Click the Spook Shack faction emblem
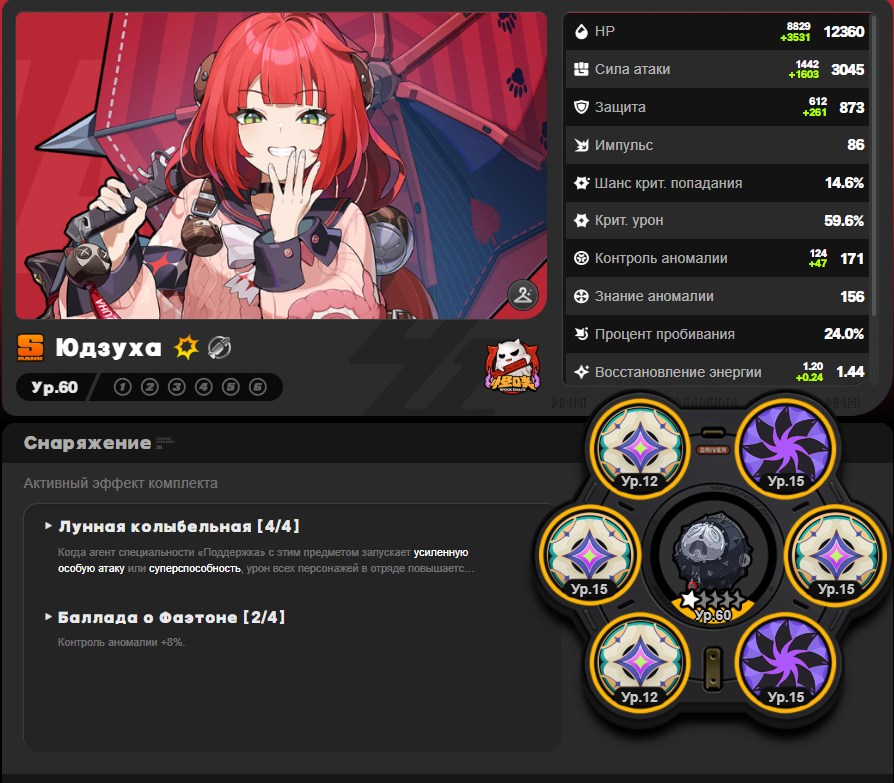The image size is (894, 783). [x=511, y=367]
